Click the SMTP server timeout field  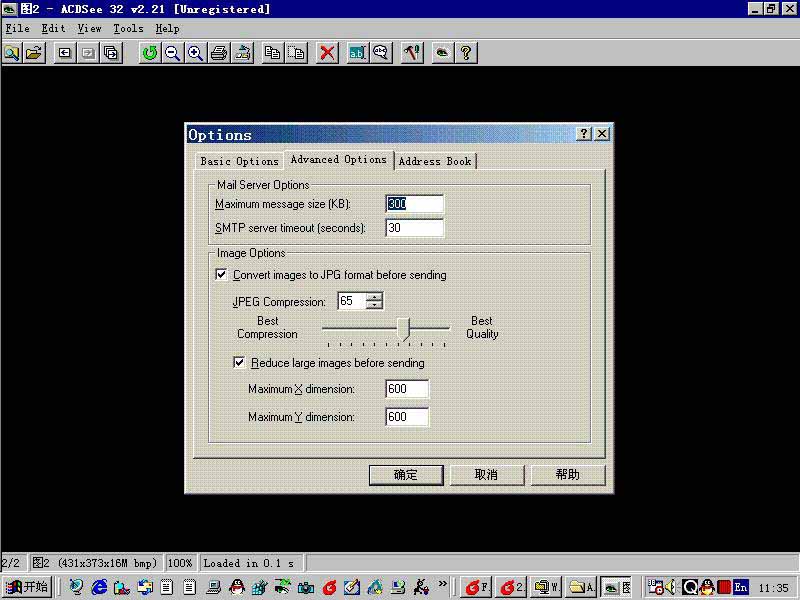click(414, 228)
